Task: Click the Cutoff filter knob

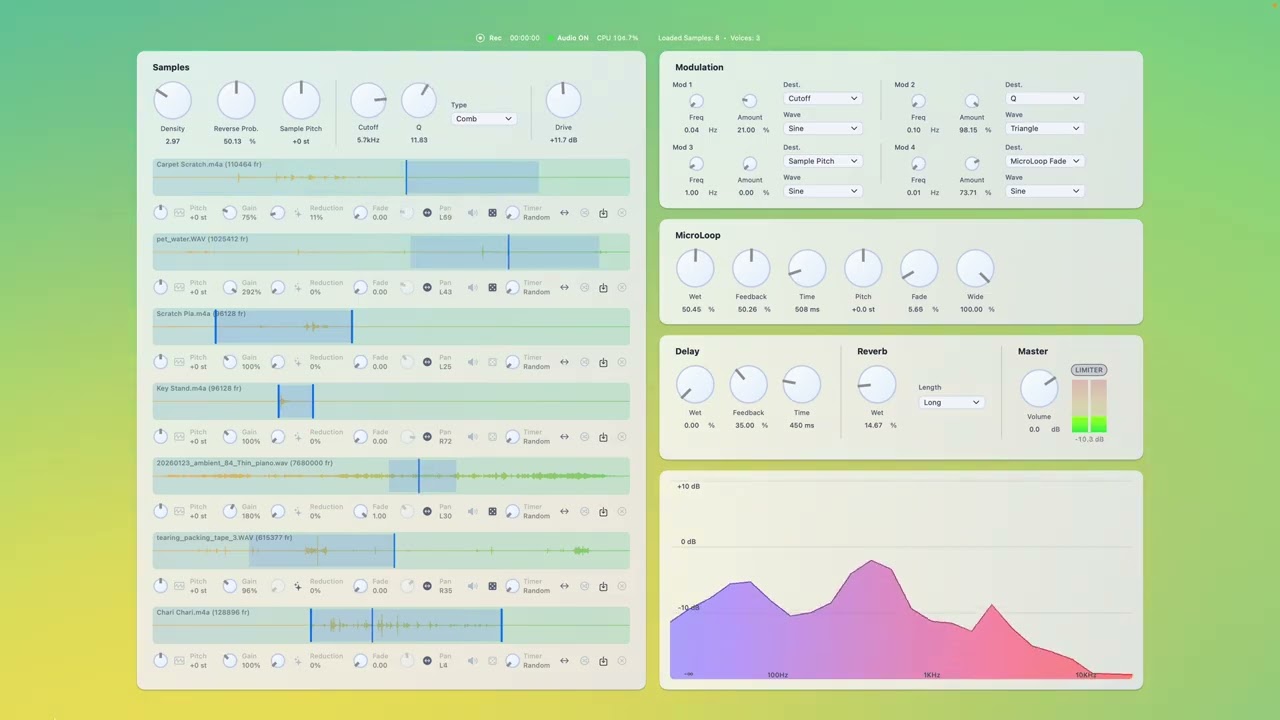Action: coord(368,100)
